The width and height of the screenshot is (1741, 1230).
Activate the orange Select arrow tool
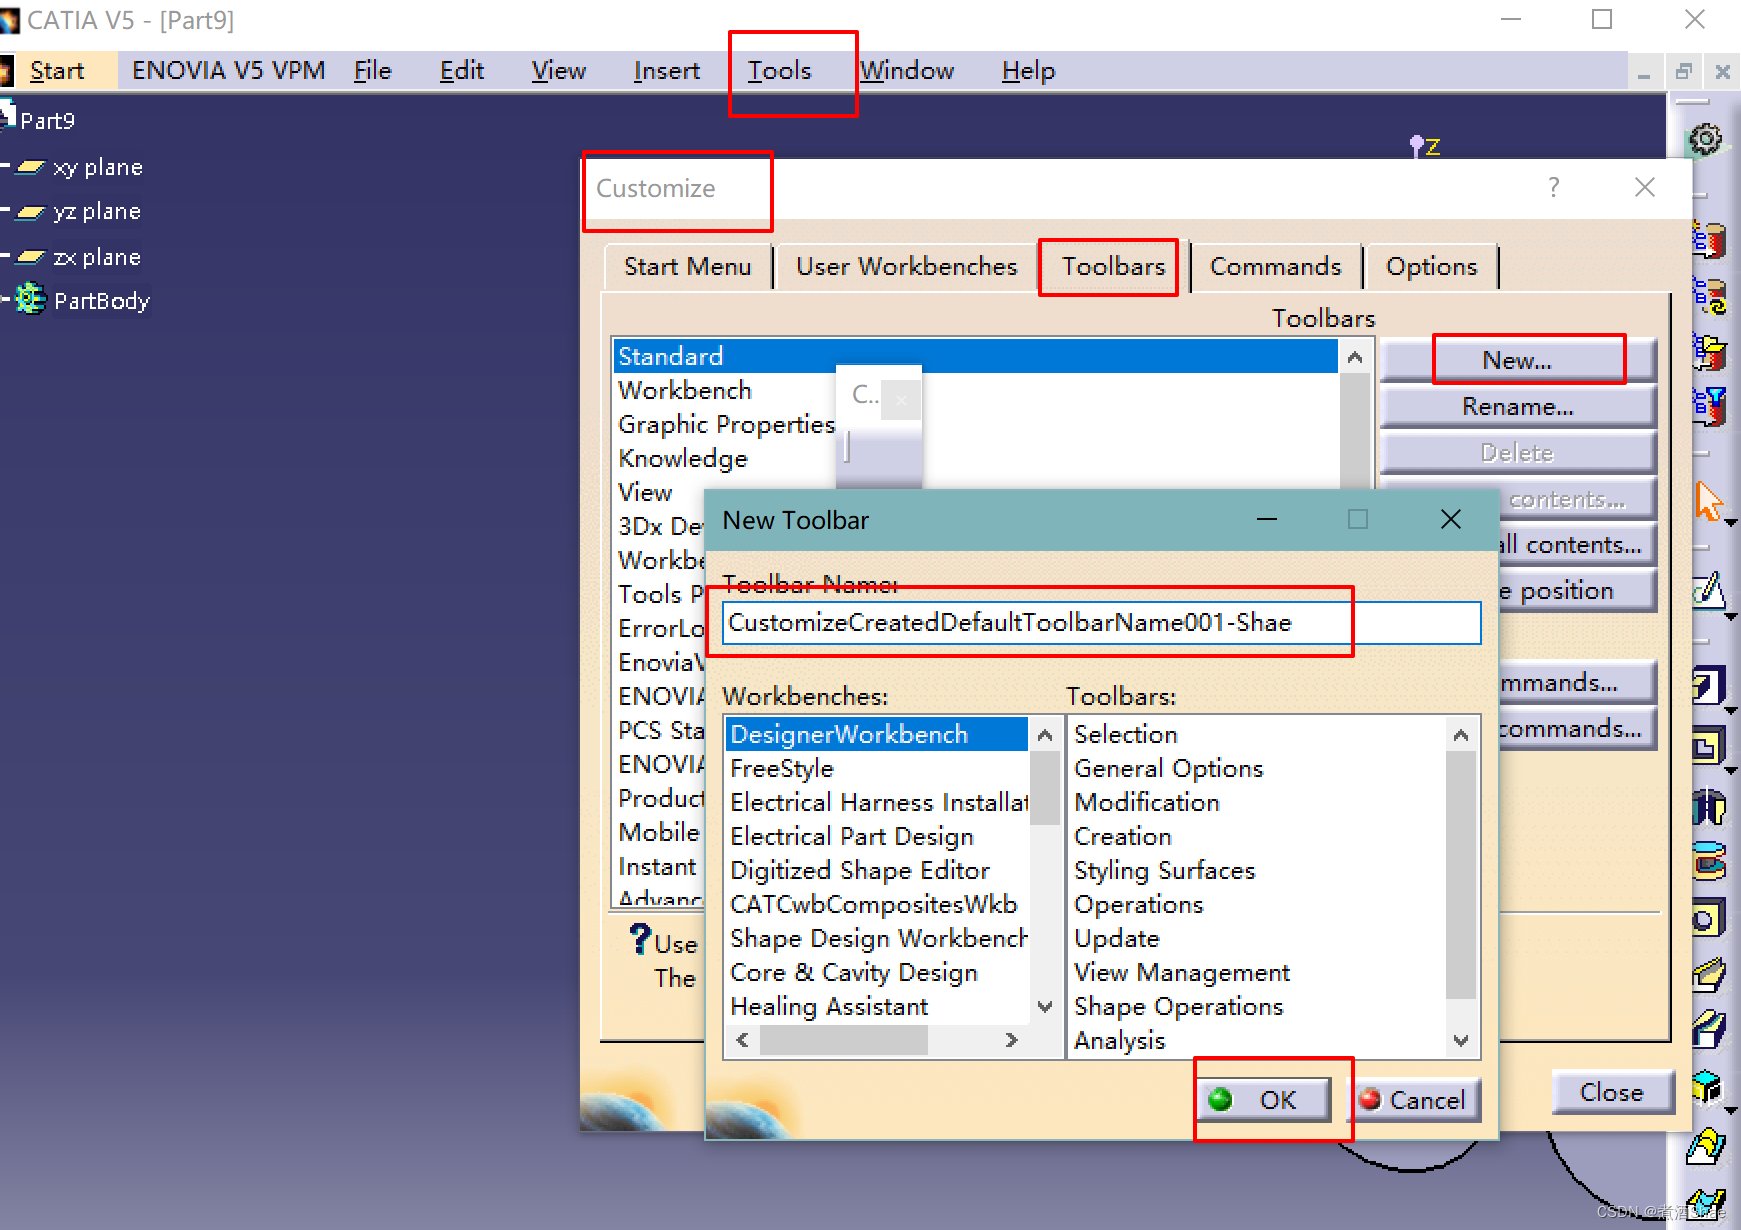point(1708,502)
